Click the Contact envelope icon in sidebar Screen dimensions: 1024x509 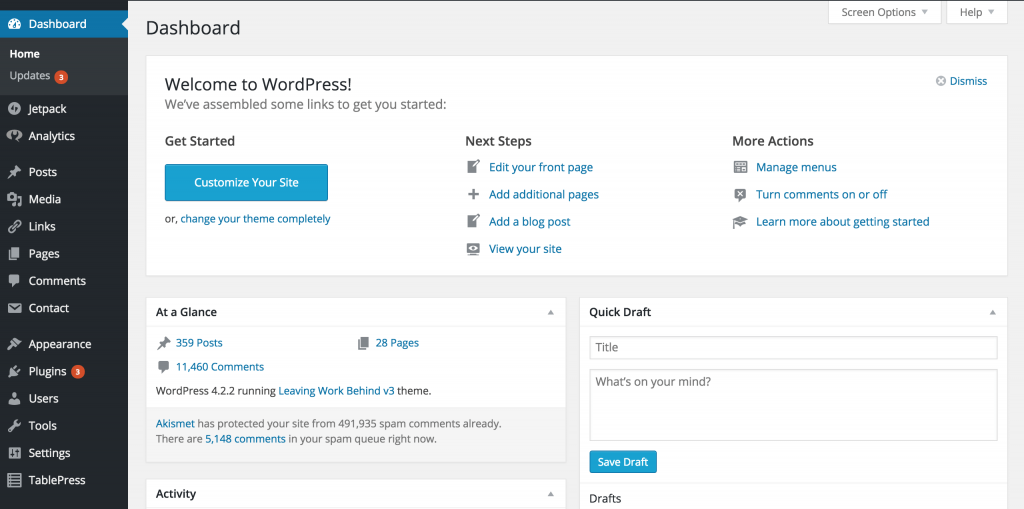point(14,308)
